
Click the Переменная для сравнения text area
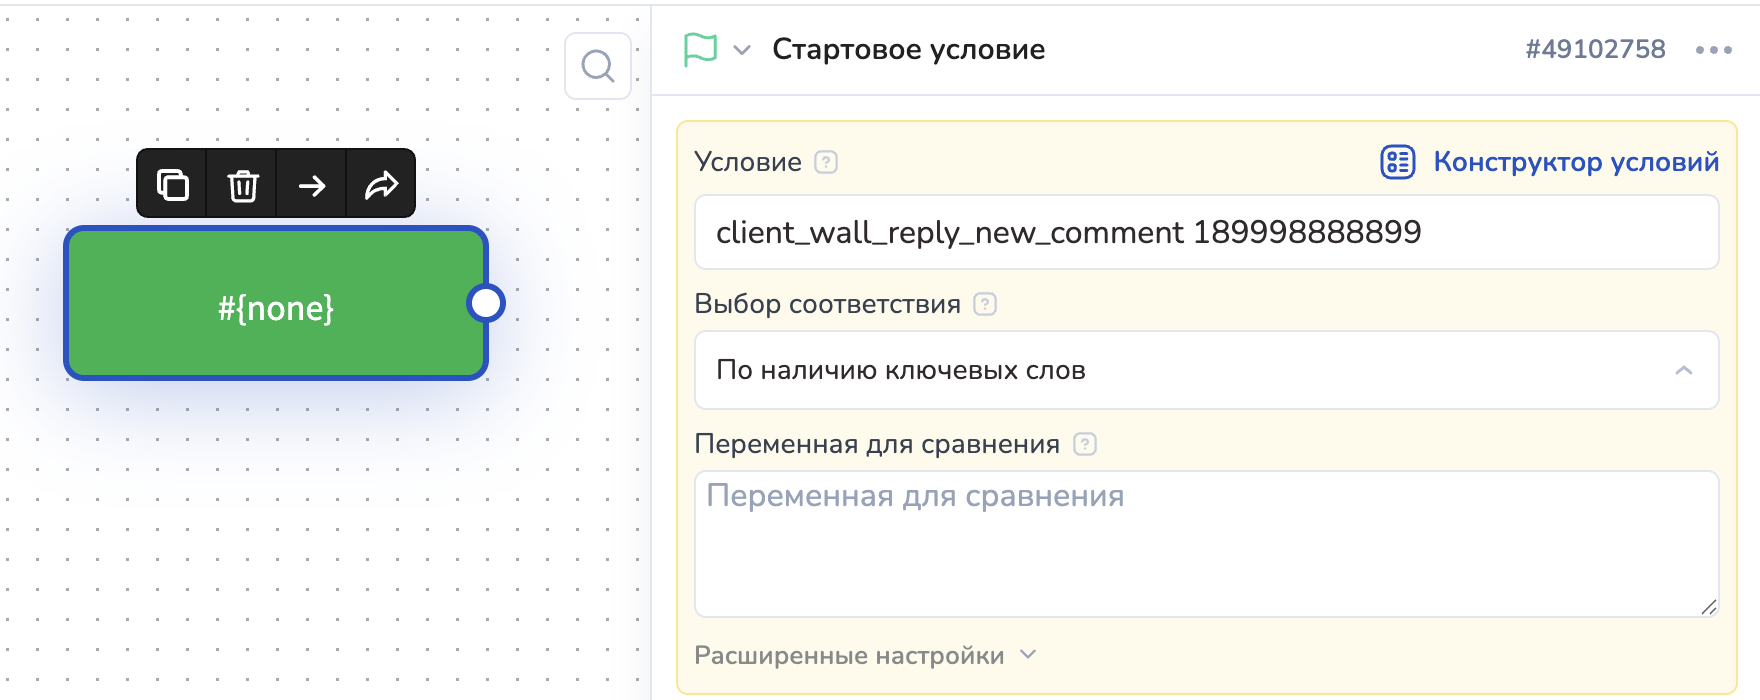(1206, 544)
